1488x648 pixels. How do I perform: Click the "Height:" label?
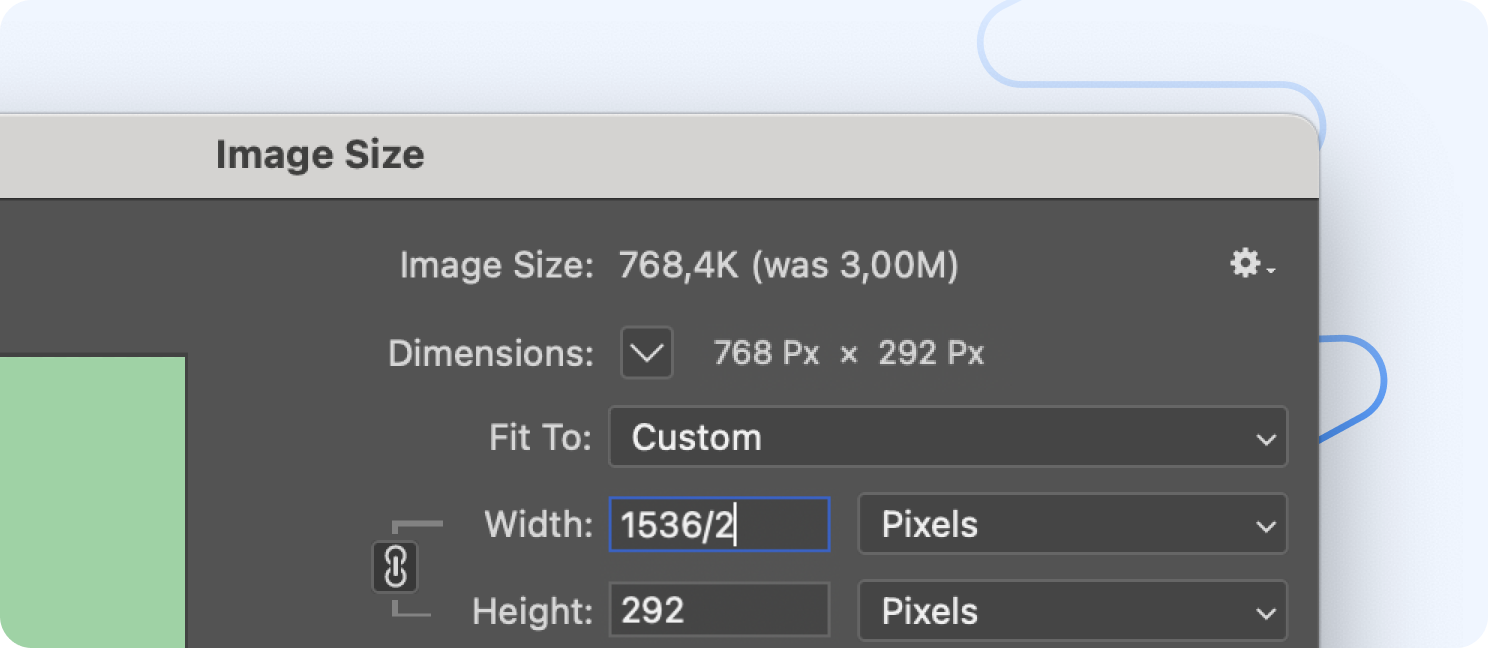(x=532, y=611)
